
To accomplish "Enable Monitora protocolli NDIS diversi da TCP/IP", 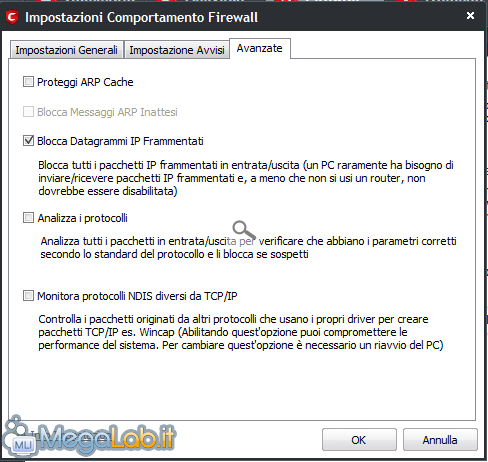I will (x=28, y=296).
